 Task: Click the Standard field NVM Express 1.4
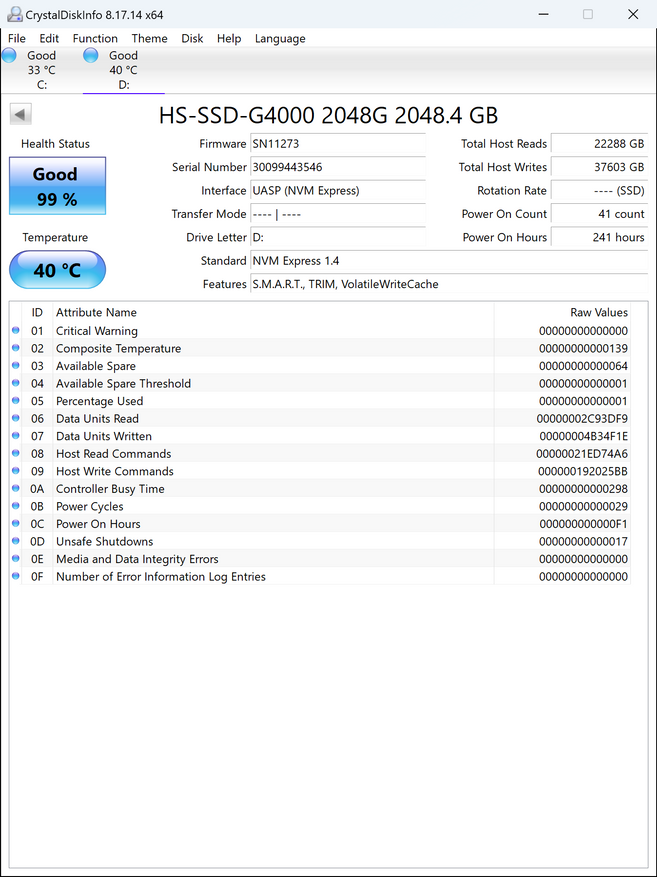click(449, 261)
